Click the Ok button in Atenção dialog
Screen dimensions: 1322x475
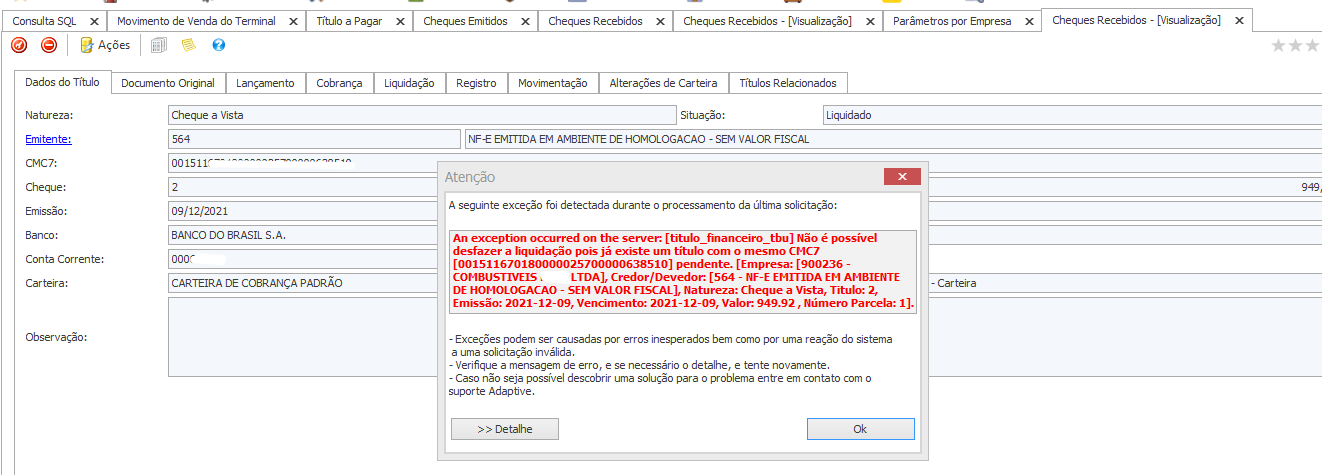pyautogui.click(x=860, y=429)
